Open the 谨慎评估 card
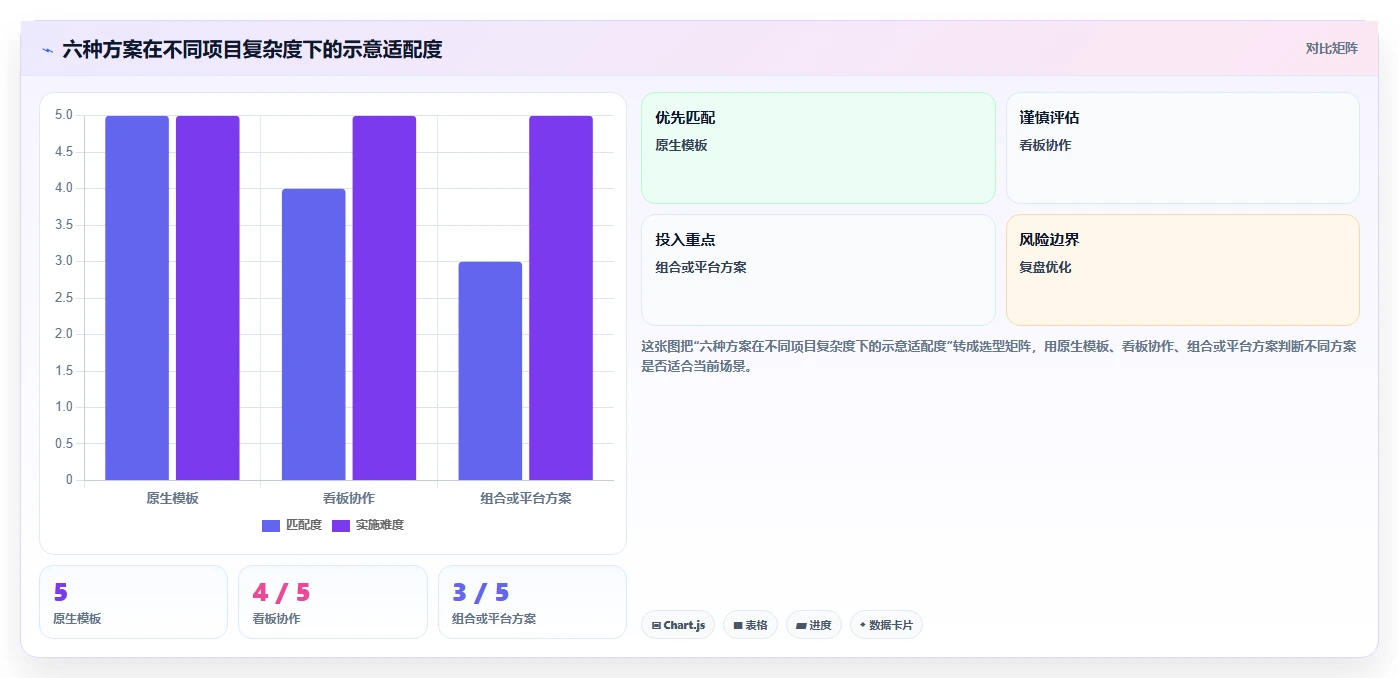The height and width of the screenshot is (678, 1399). click(x=1182, y=148)
